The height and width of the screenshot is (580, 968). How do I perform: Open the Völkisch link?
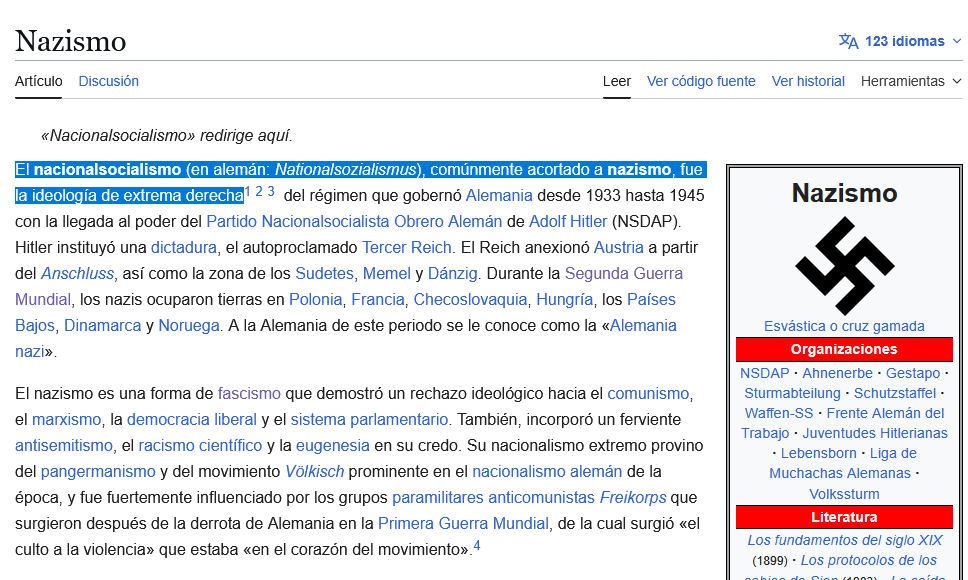(314, 471)
